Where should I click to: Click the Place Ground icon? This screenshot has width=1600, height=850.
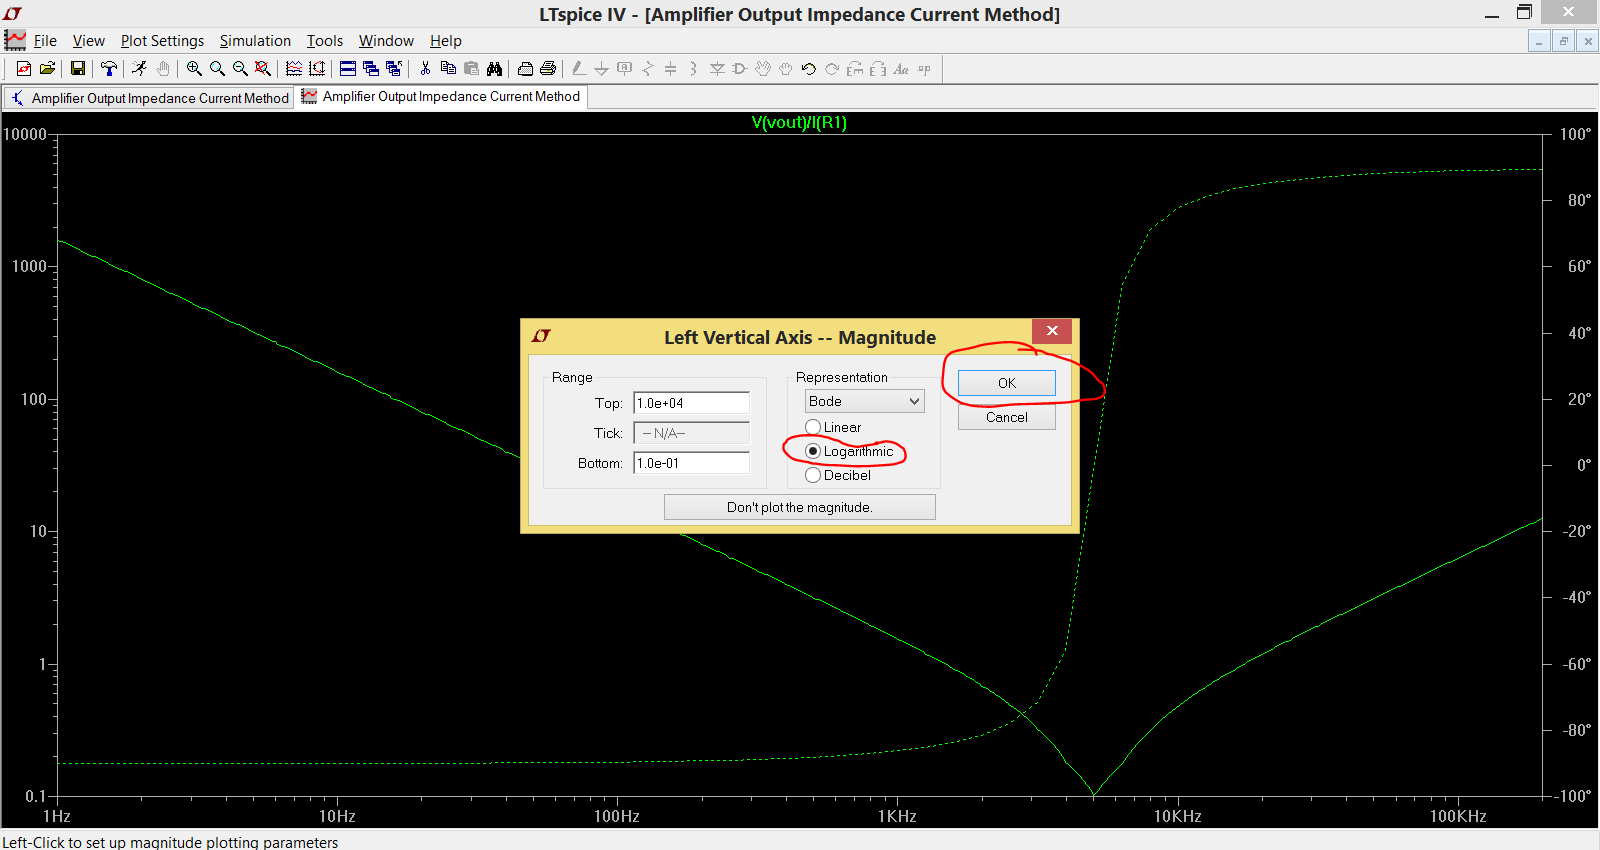601,69
